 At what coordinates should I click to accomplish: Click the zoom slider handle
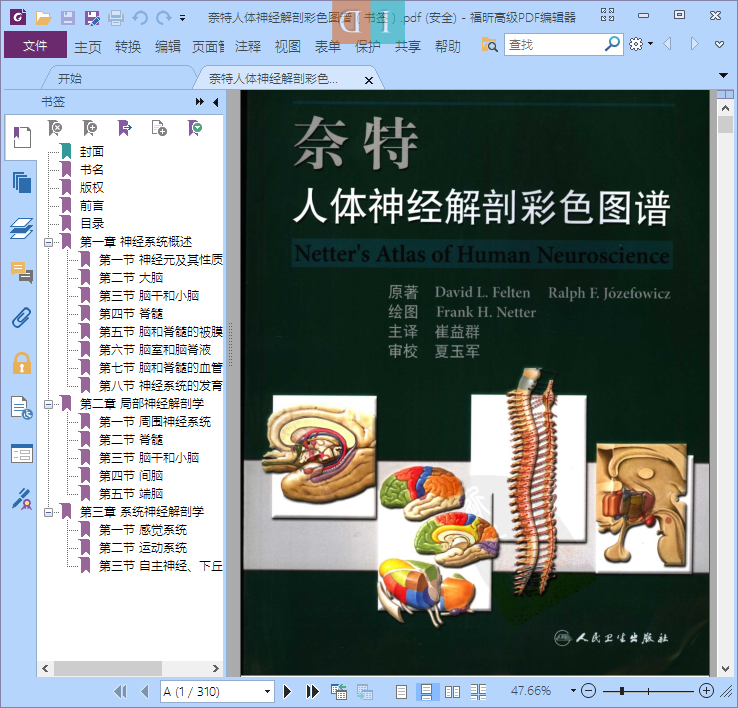point(622,691)
